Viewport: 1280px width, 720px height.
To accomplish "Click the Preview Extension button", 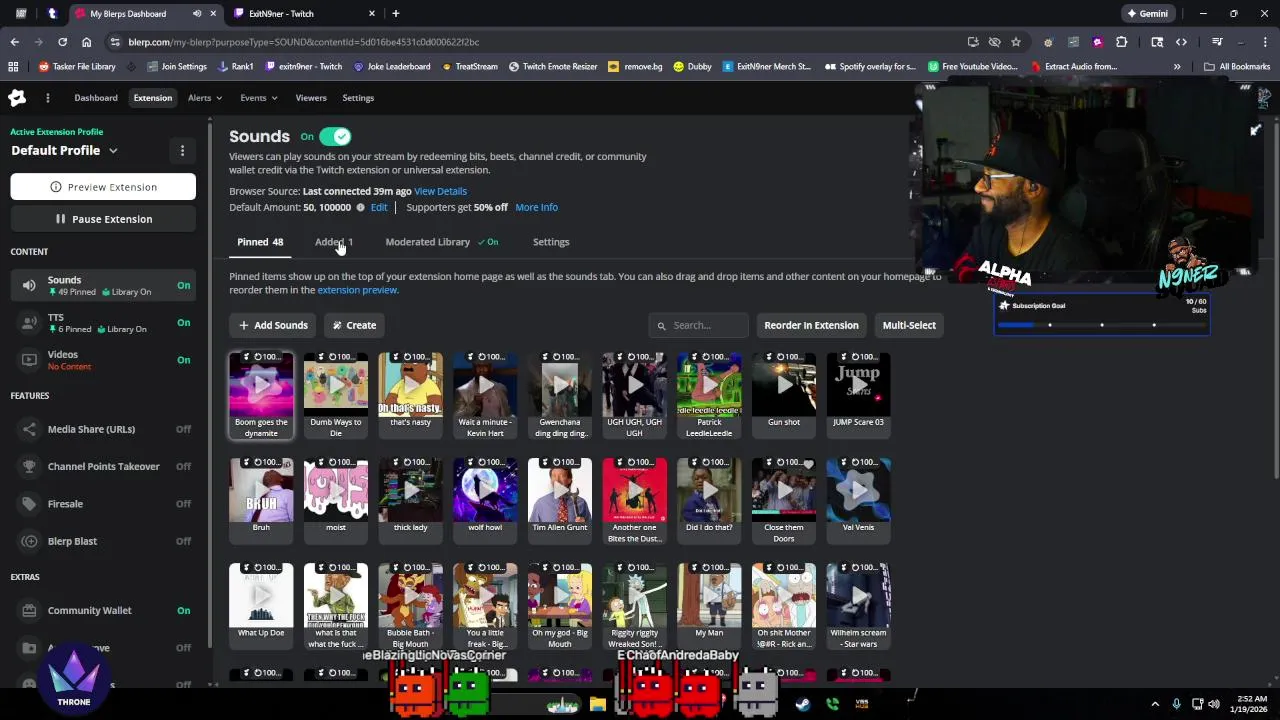I will click(x=103, y=187).
